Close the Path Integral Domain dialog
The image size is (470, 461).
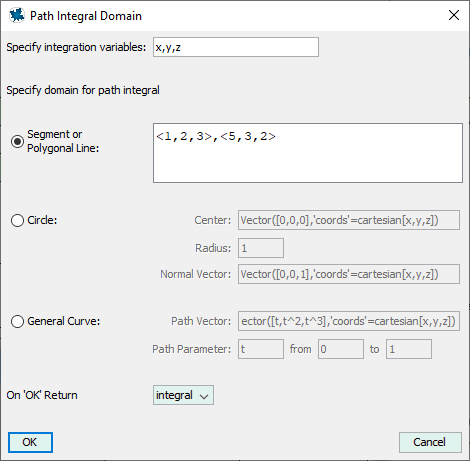coord(454,15)
